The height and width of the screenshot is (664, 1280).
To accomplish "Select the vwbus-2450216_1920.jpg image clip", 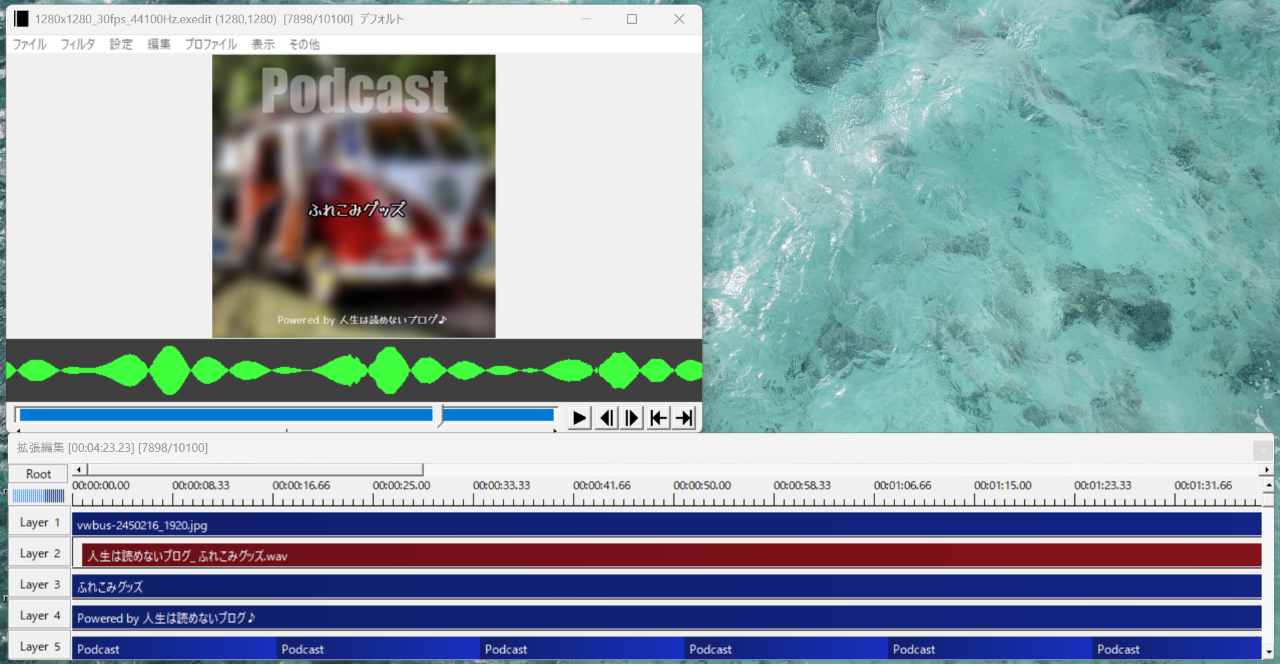I will point(667,525).
